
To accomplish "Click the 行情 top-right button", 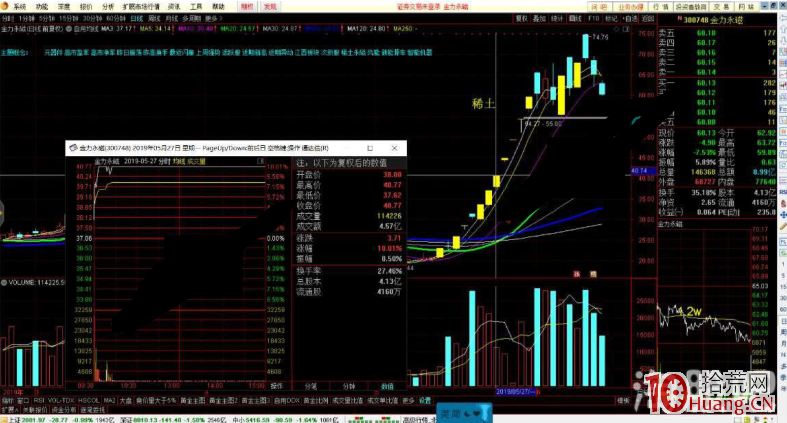I will pos(661,7).
